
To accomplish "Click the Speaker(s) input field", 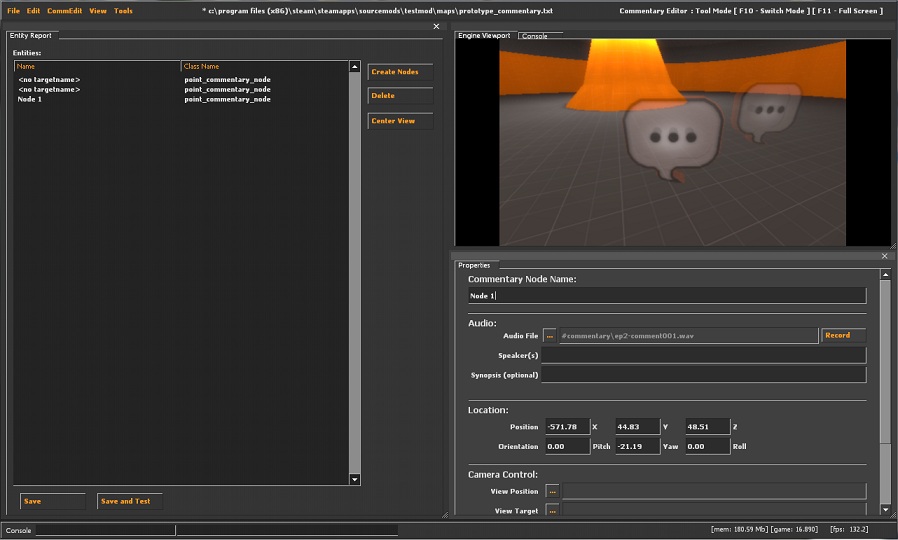I will click(x=704, y=355).
